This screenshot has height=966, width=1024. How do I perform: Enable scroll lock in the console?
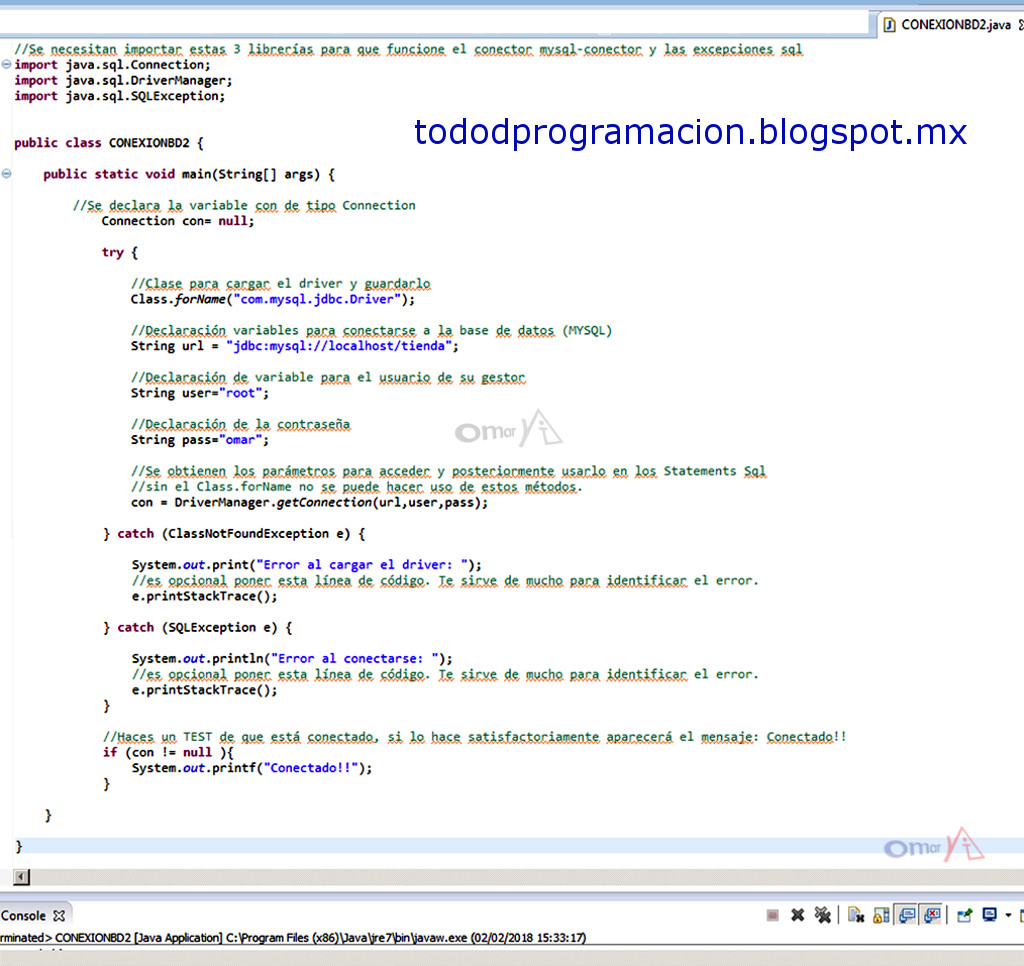coord(880,914)
